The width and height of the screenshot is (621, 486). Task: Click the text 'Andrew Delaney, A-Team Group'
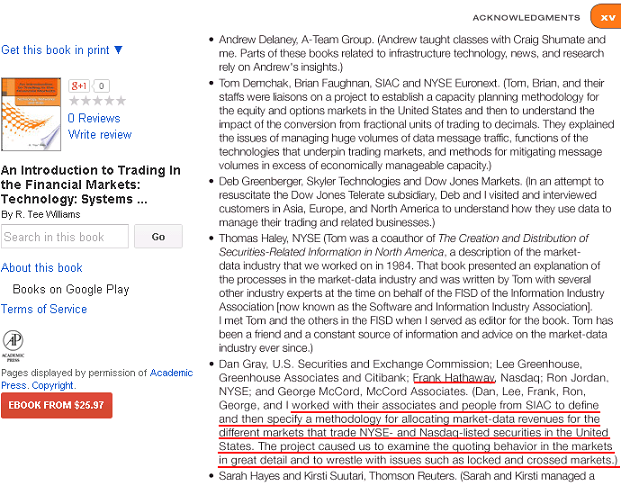tap(295, 40)
